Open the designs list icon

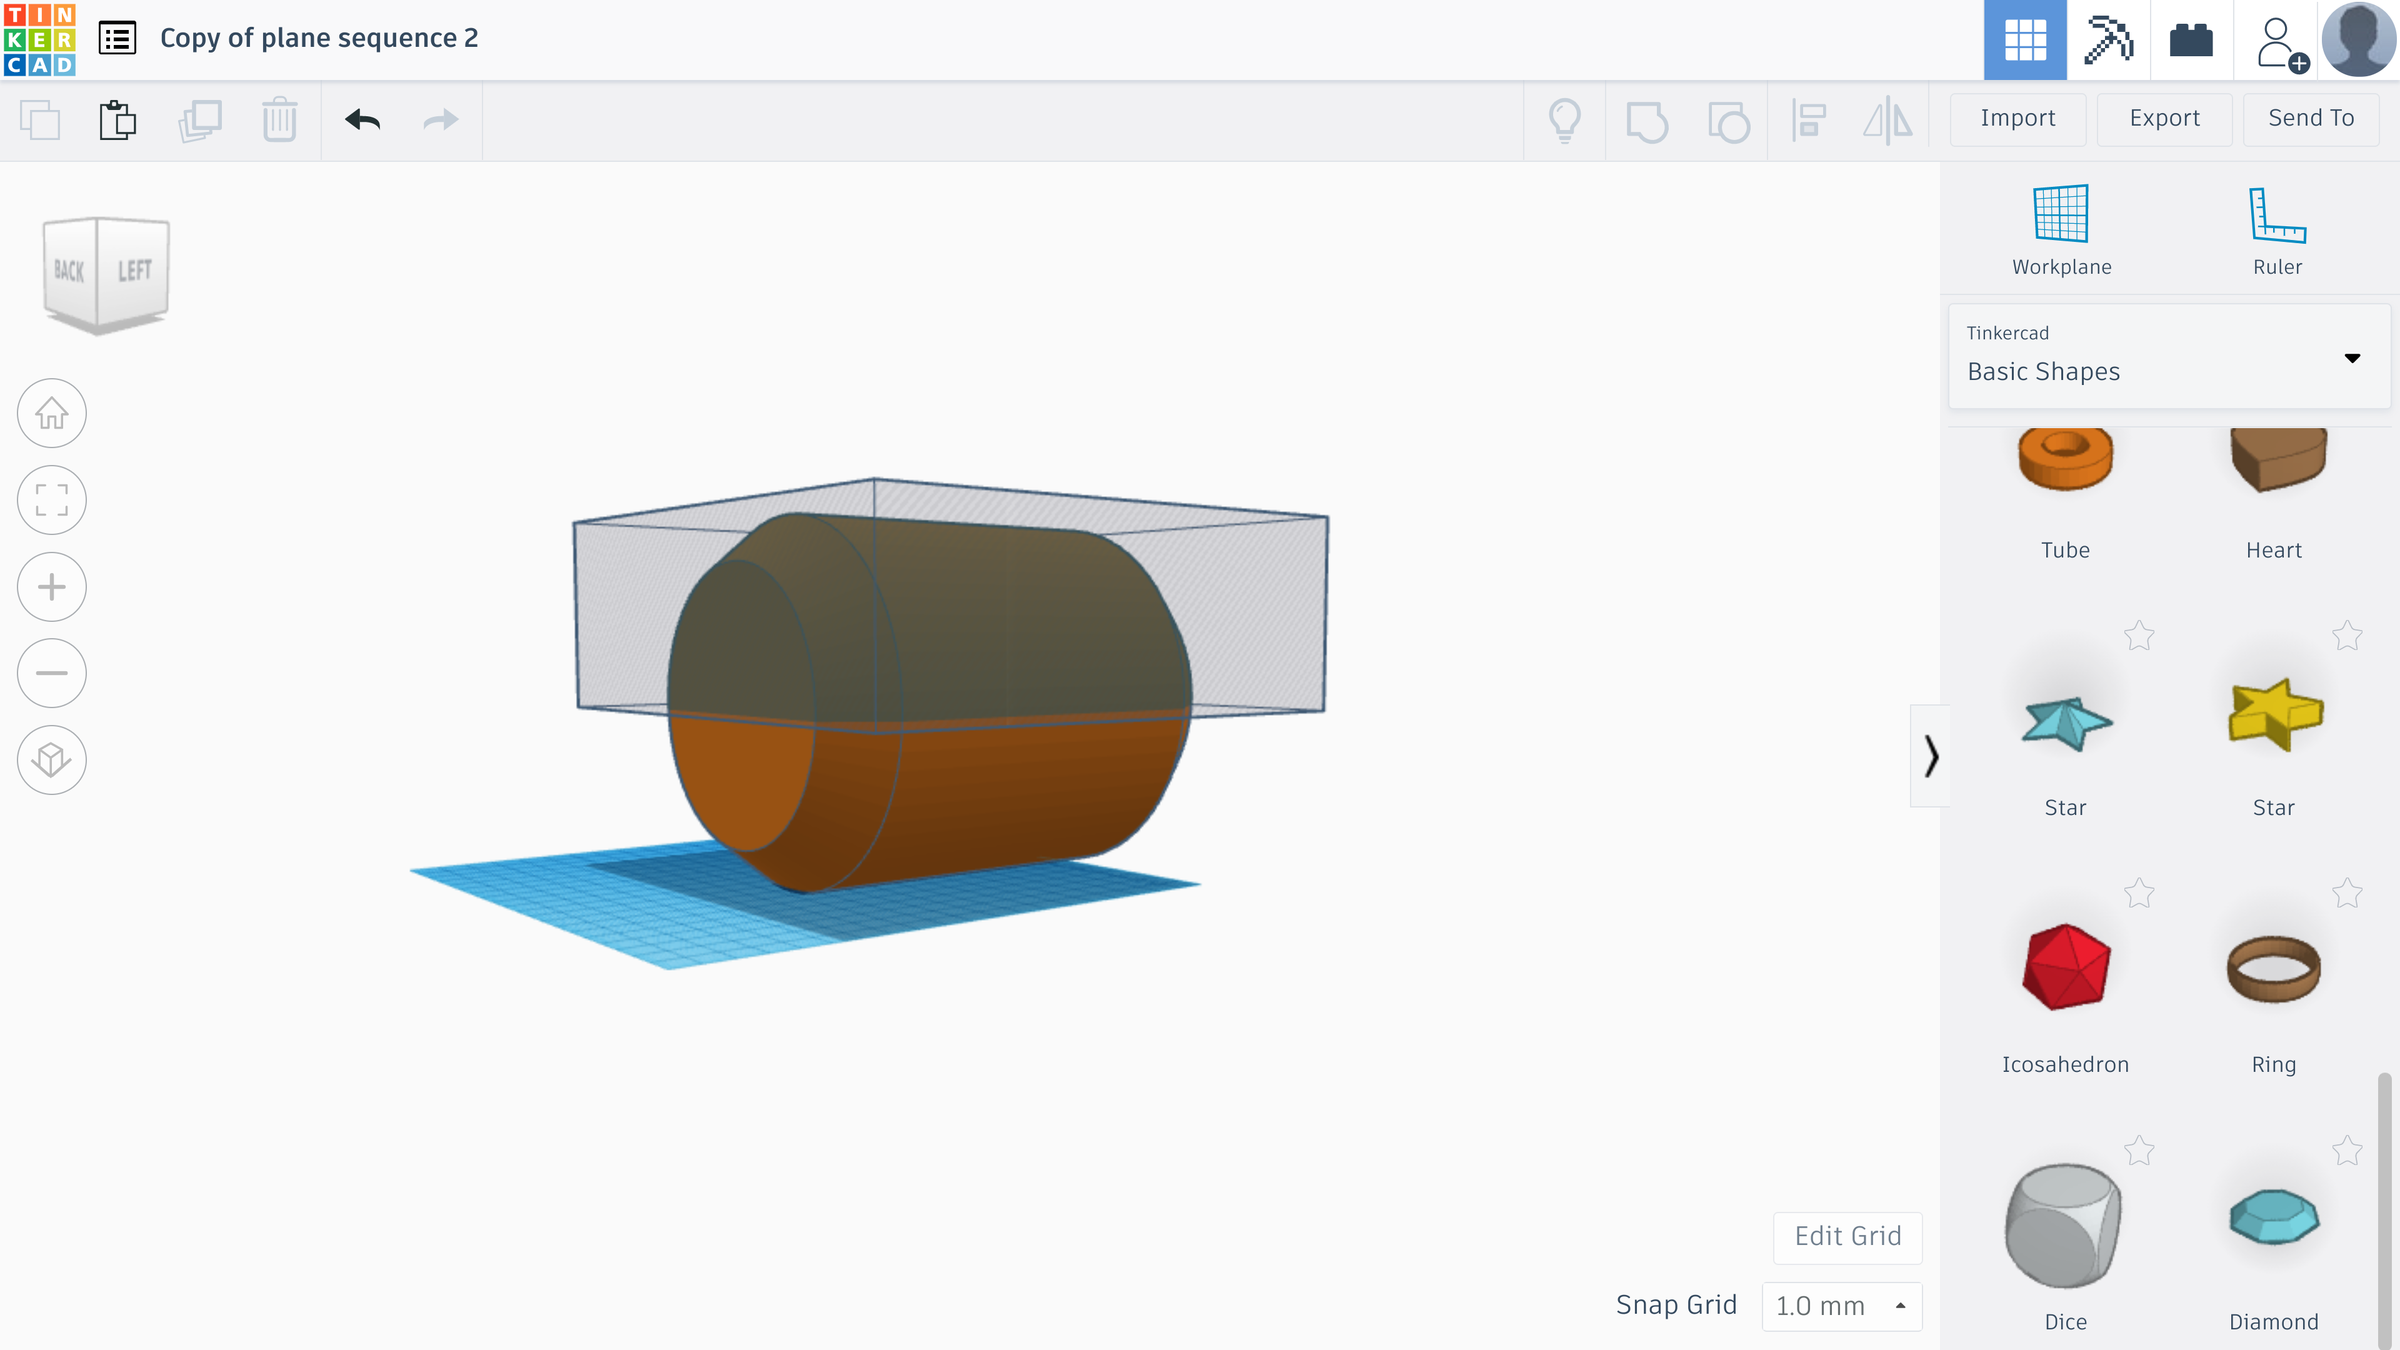pos(117,39)
